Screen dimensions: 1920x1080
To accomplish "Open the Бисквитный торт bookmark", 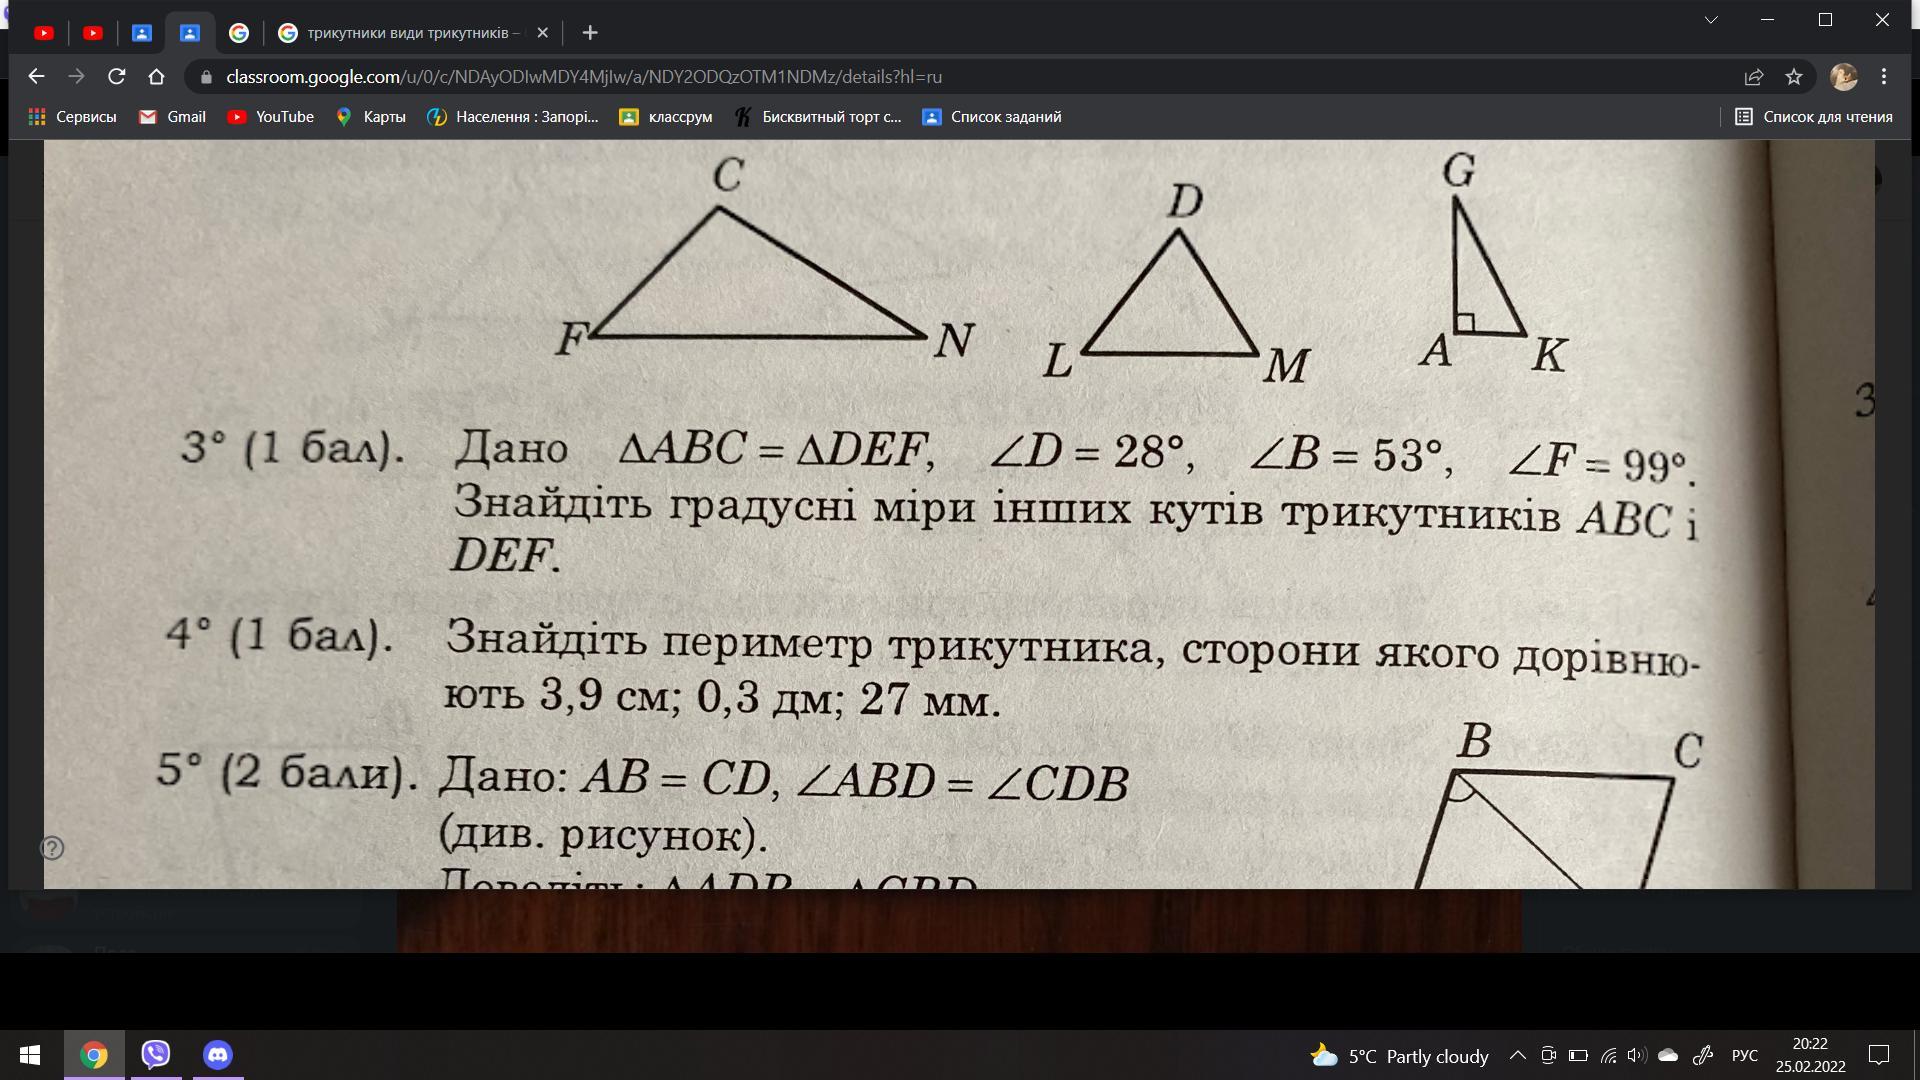I will pyautogui.click(x=817, y=117).
